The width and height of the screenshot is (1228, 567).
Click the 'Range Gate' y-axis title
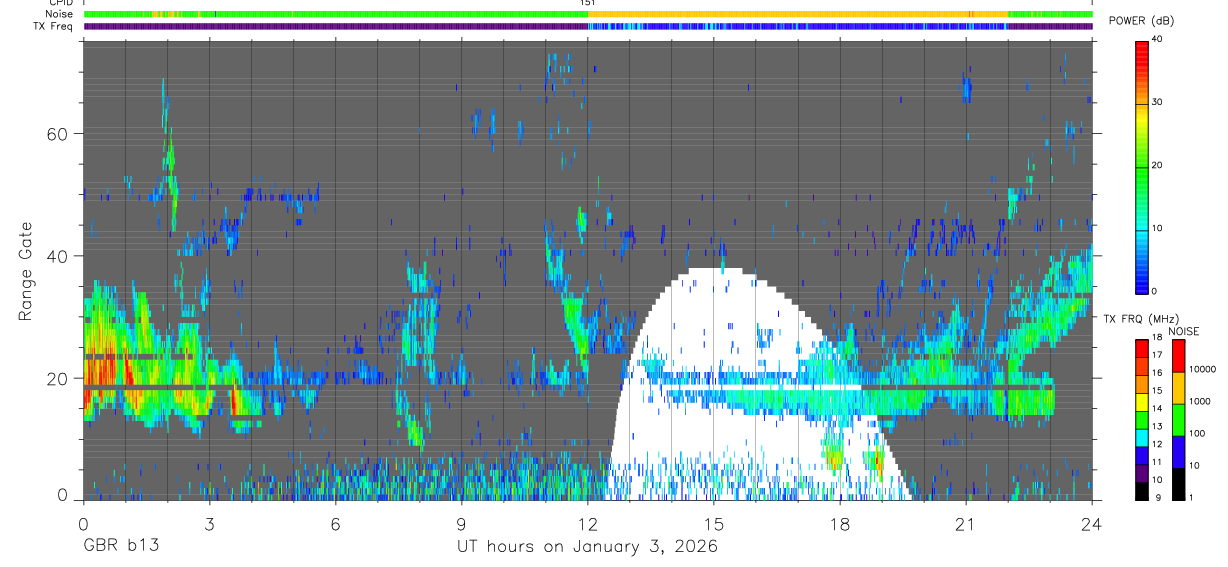(26, 272)
